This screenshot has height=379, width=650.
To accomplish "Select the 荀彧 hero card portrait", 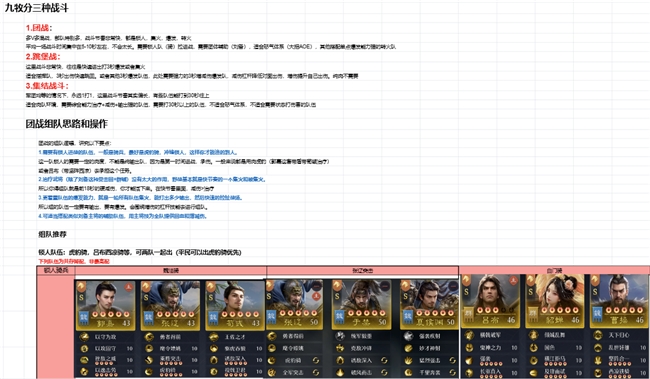I will tap(235, 305).
